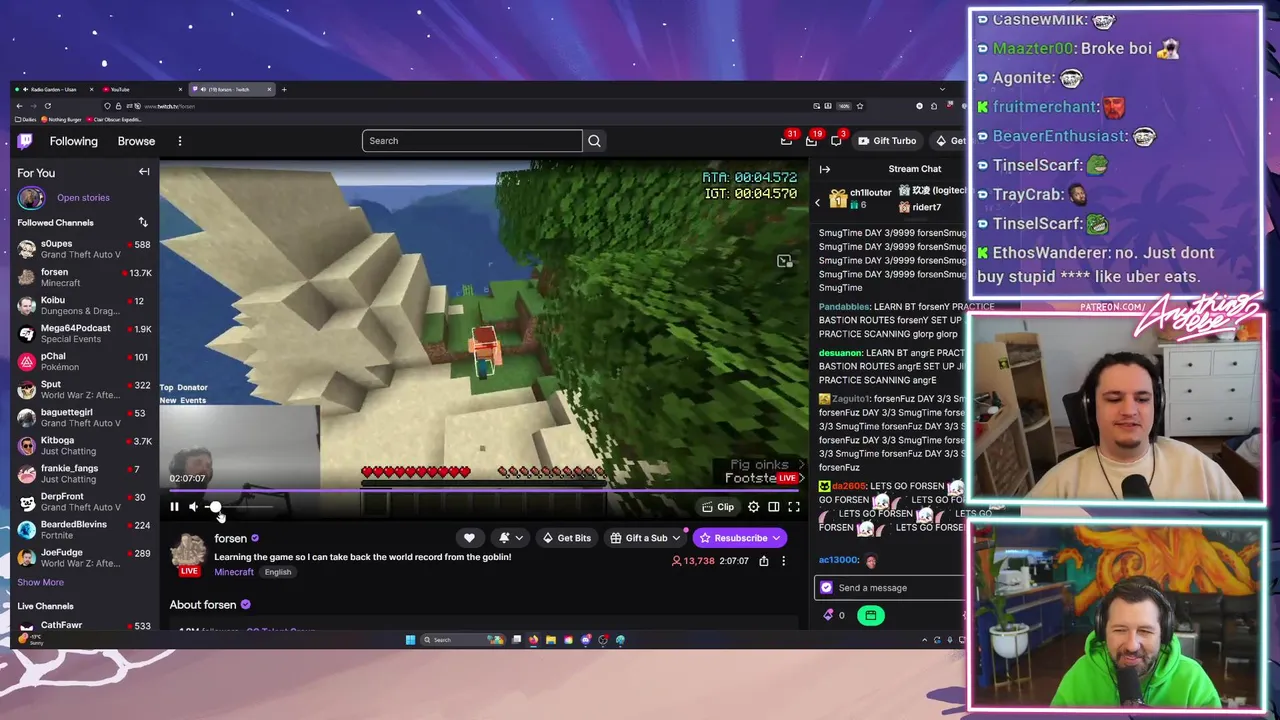This screenshot has height=720, width=1280.
Task: Open the Windows Start menu
Action: coord(410,640)
